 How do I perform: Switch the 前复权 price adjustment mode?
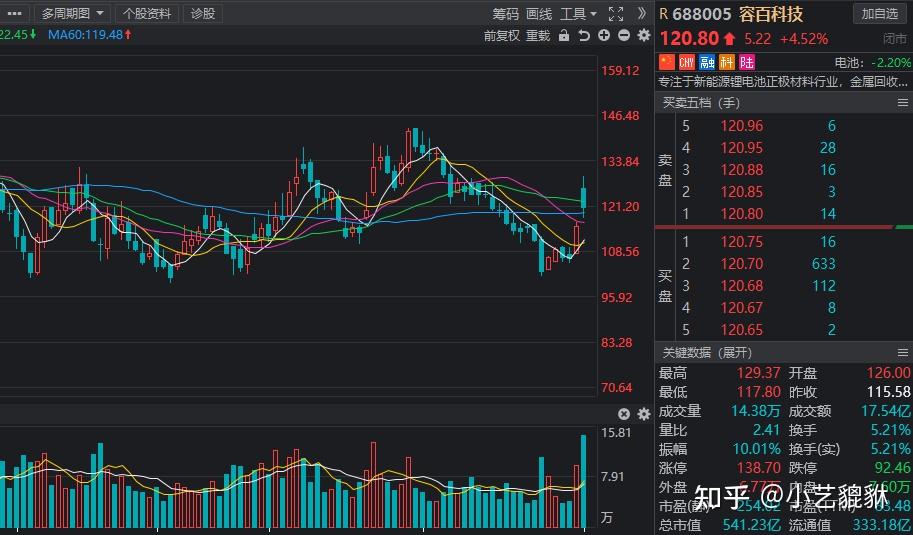[501, 36]
